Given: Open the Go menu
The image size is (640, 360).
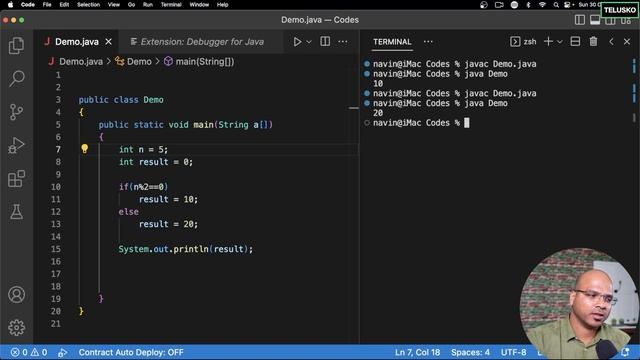Looking at the screenshot, I should [x=131, y=5].
